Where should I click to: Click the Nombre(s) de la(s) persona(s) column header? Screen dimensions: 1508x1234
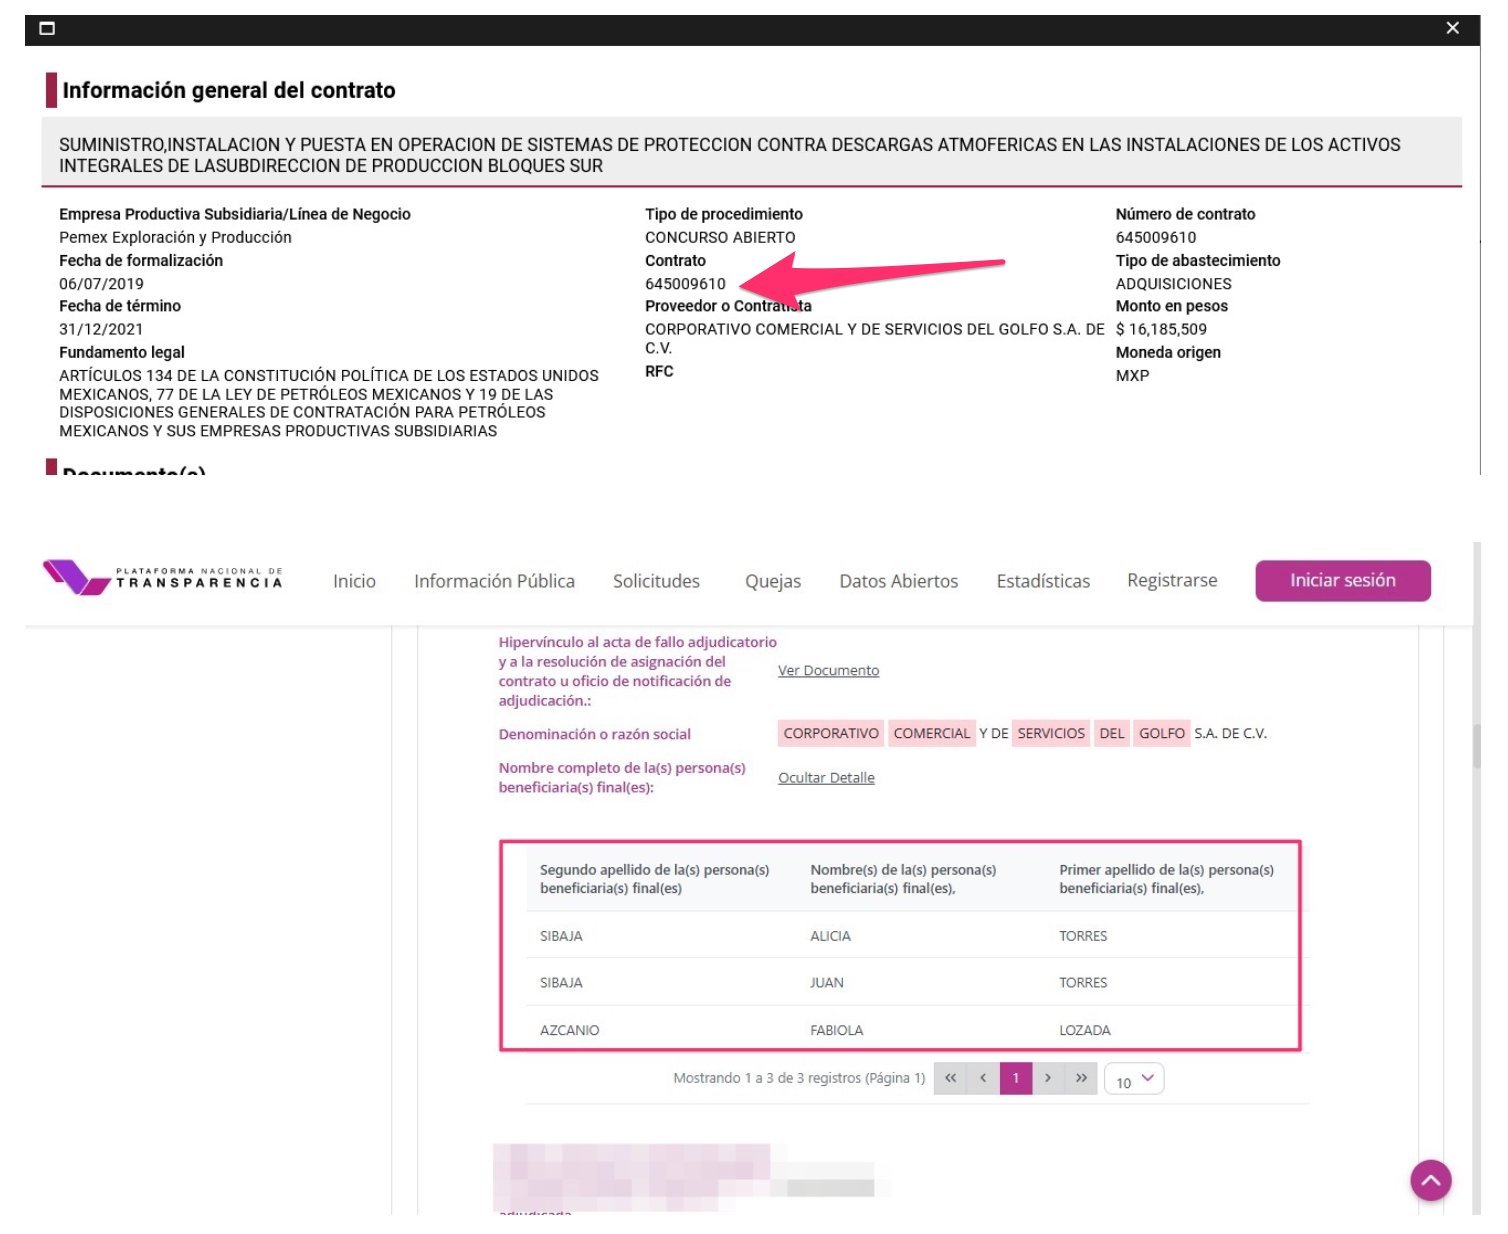point(903,879)
